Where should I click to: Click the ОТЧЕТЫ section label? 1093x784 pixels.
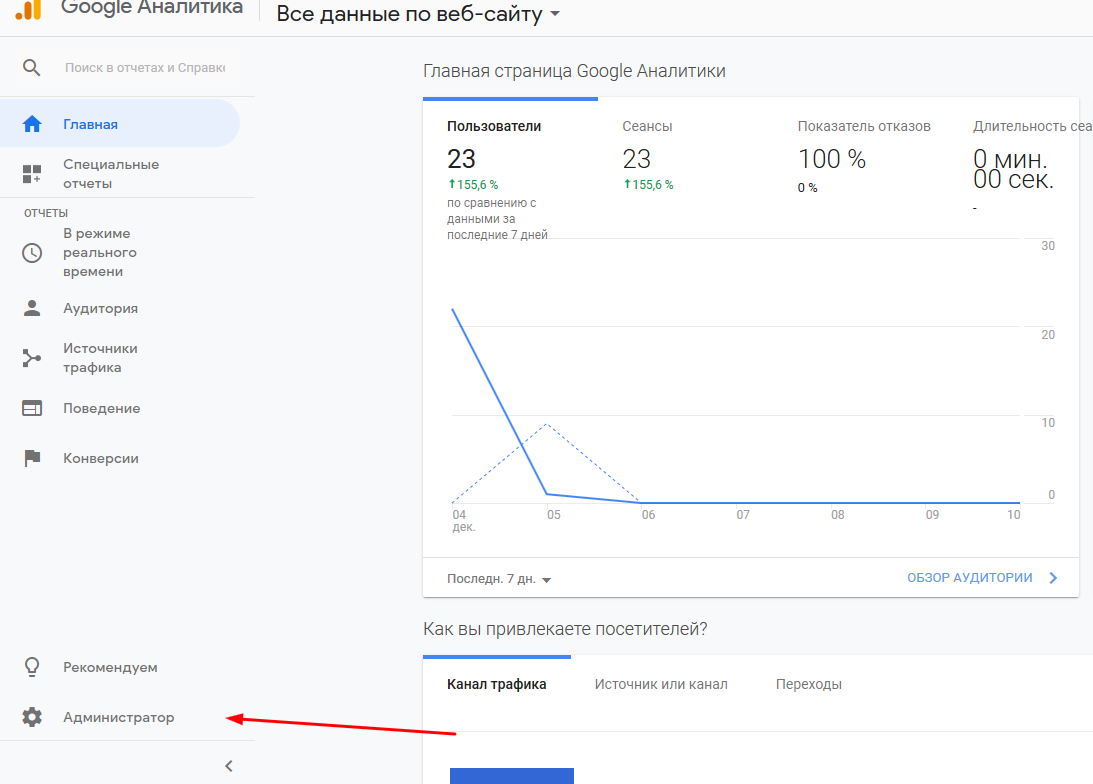pyautogui.click(x=46, y=213)
